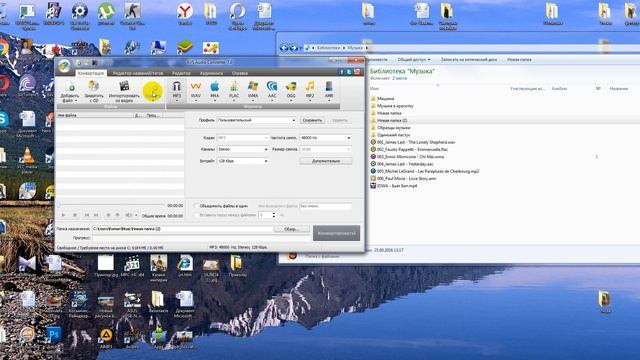Image resolution: width=640 pixels, height=360 pixels.
Task: Open the tag/title editor tab
Action: click(x=138, y=73)
